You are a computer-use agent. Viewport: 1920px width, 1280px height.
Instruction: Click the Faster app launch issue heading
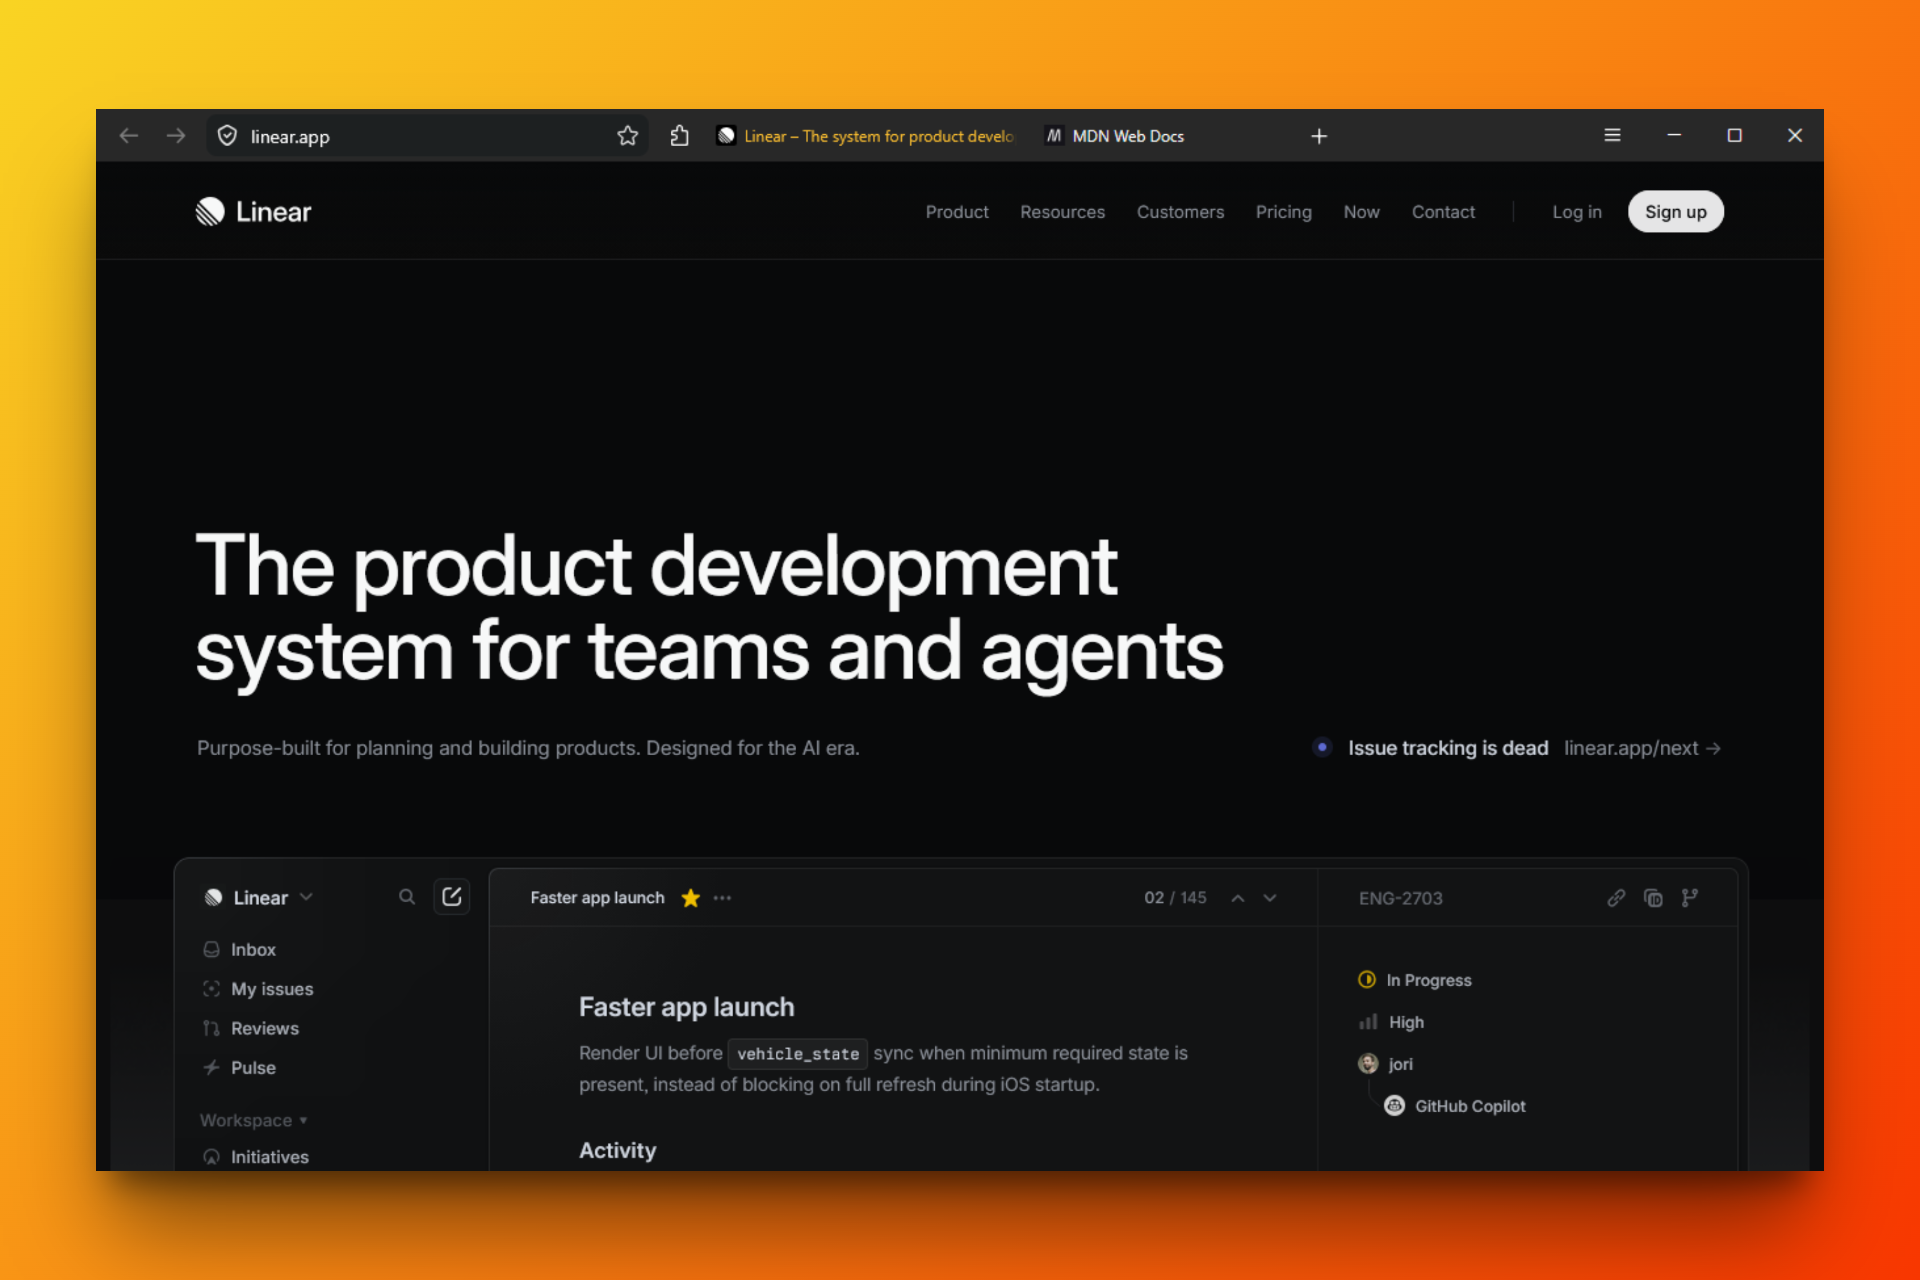click(686, 1007)
